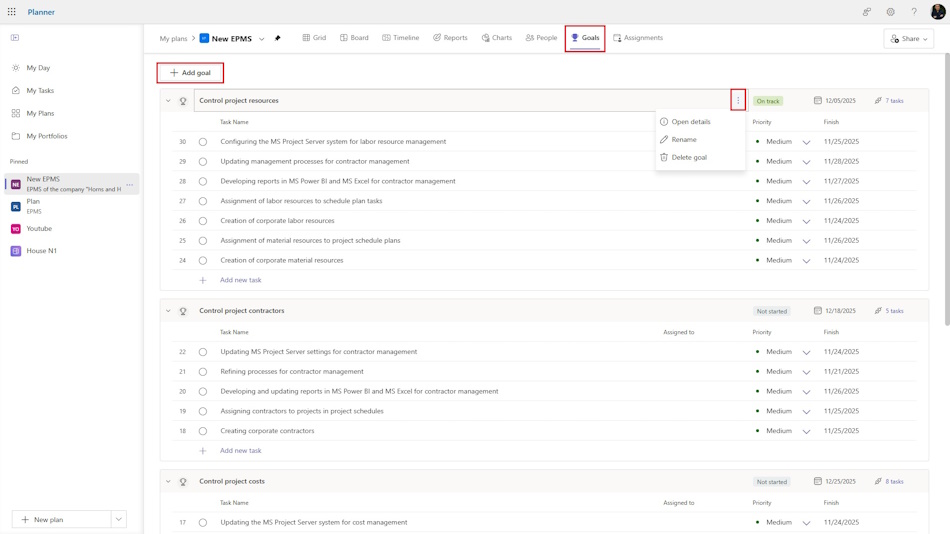
Task: Click the pin icon beside New EPMS
Action: click(277, 38)
